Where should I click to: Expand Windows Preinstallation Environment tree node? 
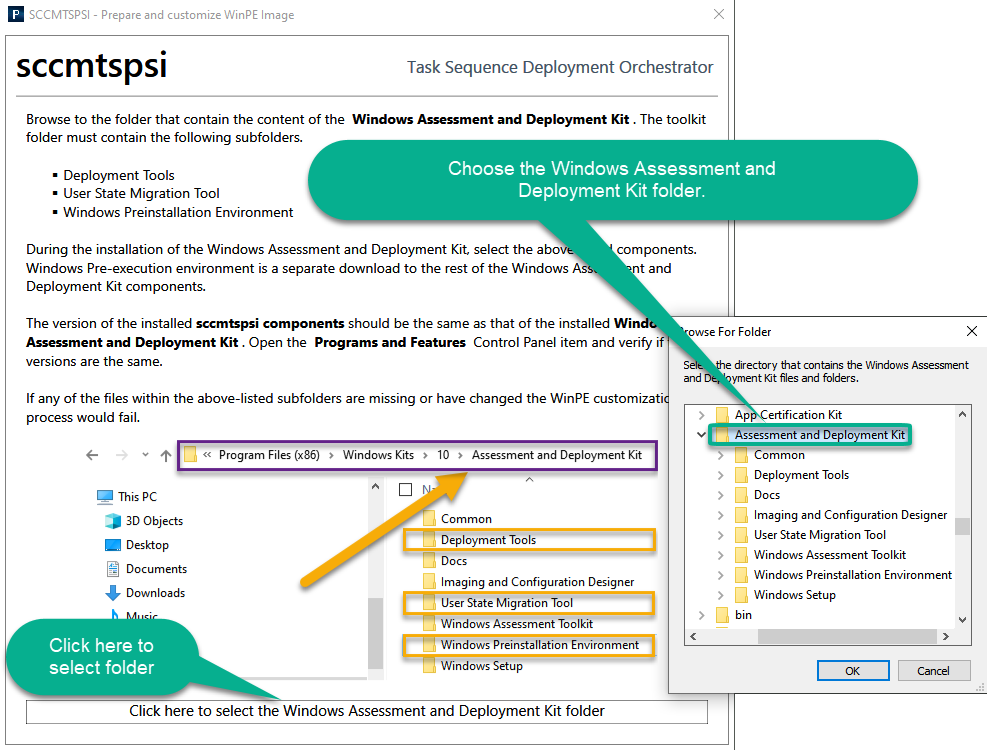tap(720, 575)
